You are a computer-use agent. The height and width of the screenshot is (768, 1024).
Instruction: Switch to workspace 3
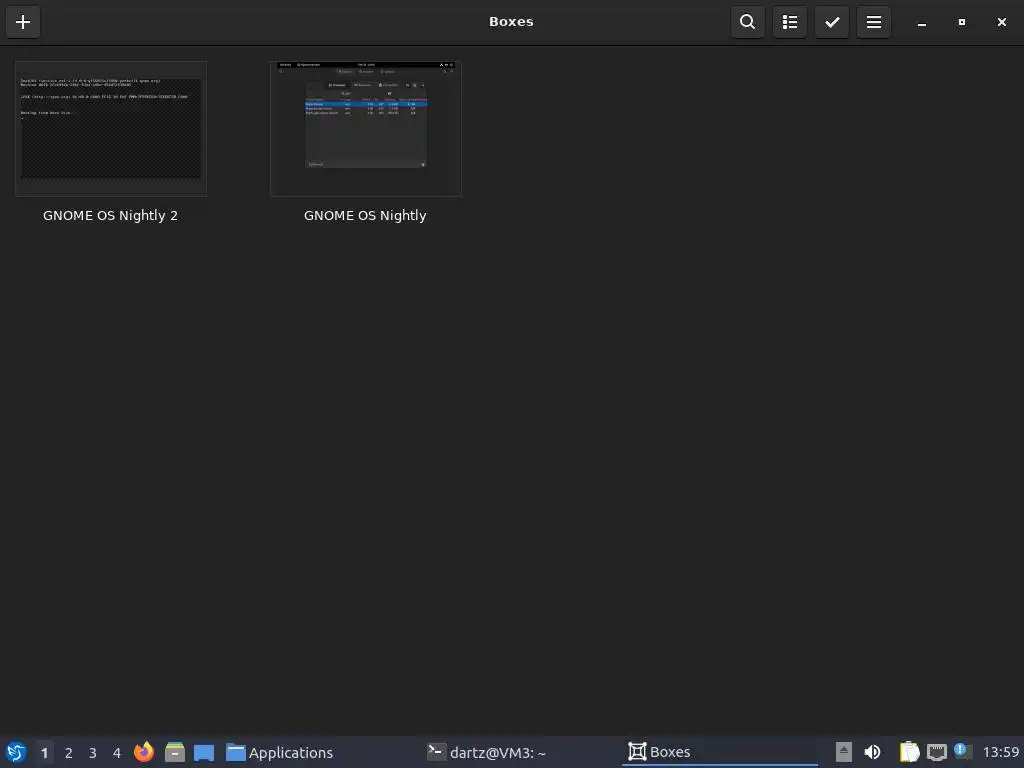pyautogui.click(x=93, y=752)
